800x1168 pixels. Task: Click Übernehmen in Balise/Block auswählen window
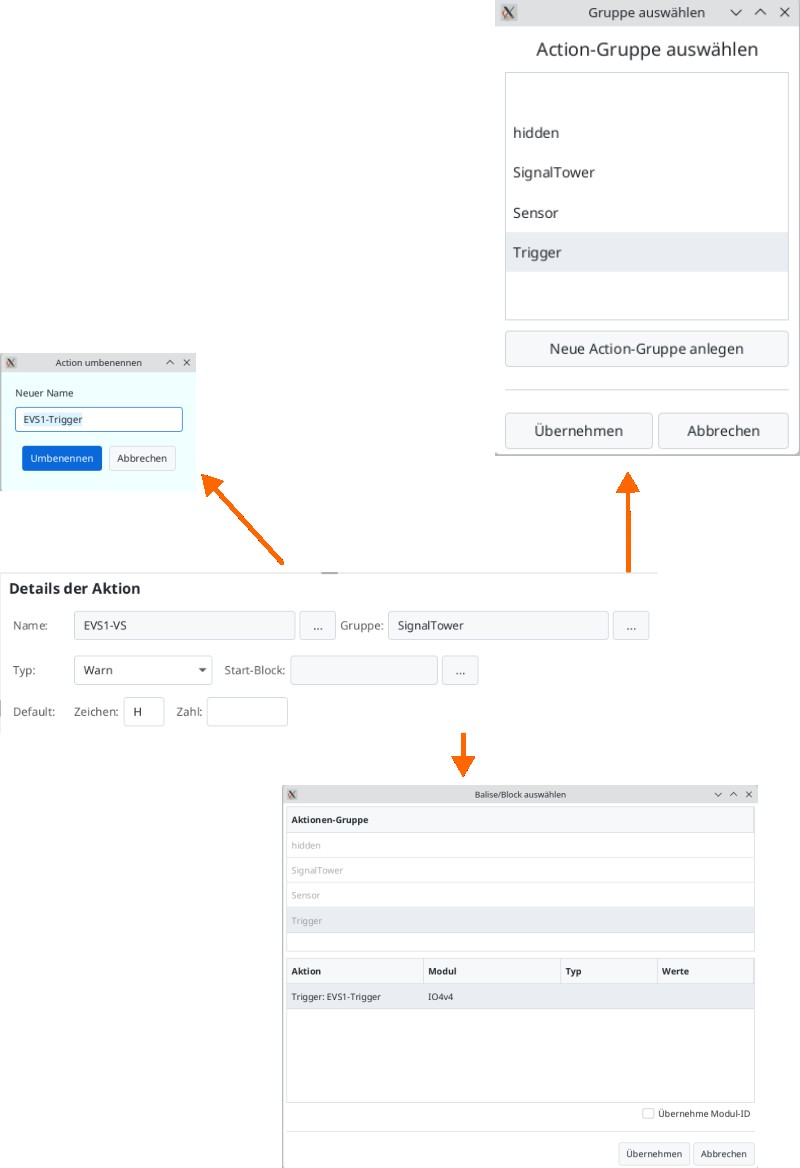[654, 1154]
